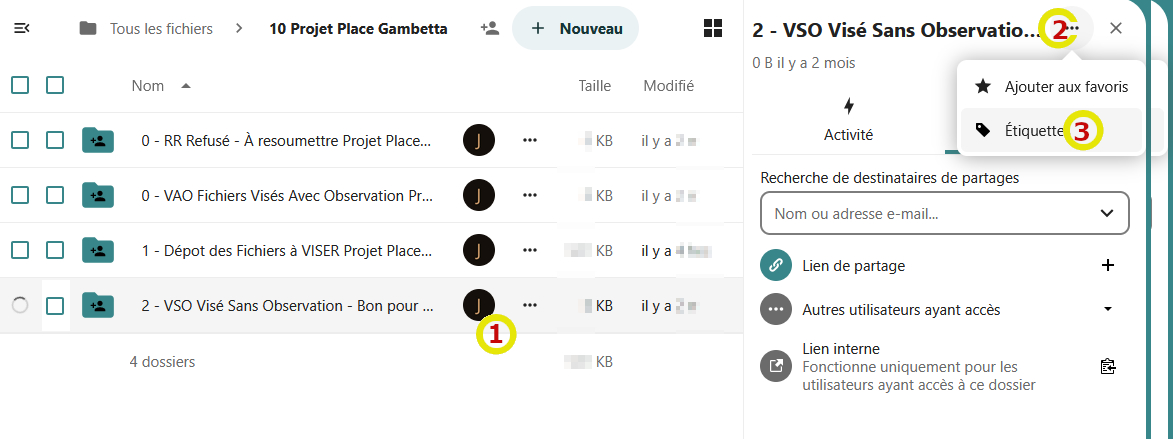Viewport: 1173px width, 439px height.
Task: Click the copy internal link clipboard icon
Action: click(1107, 366)
